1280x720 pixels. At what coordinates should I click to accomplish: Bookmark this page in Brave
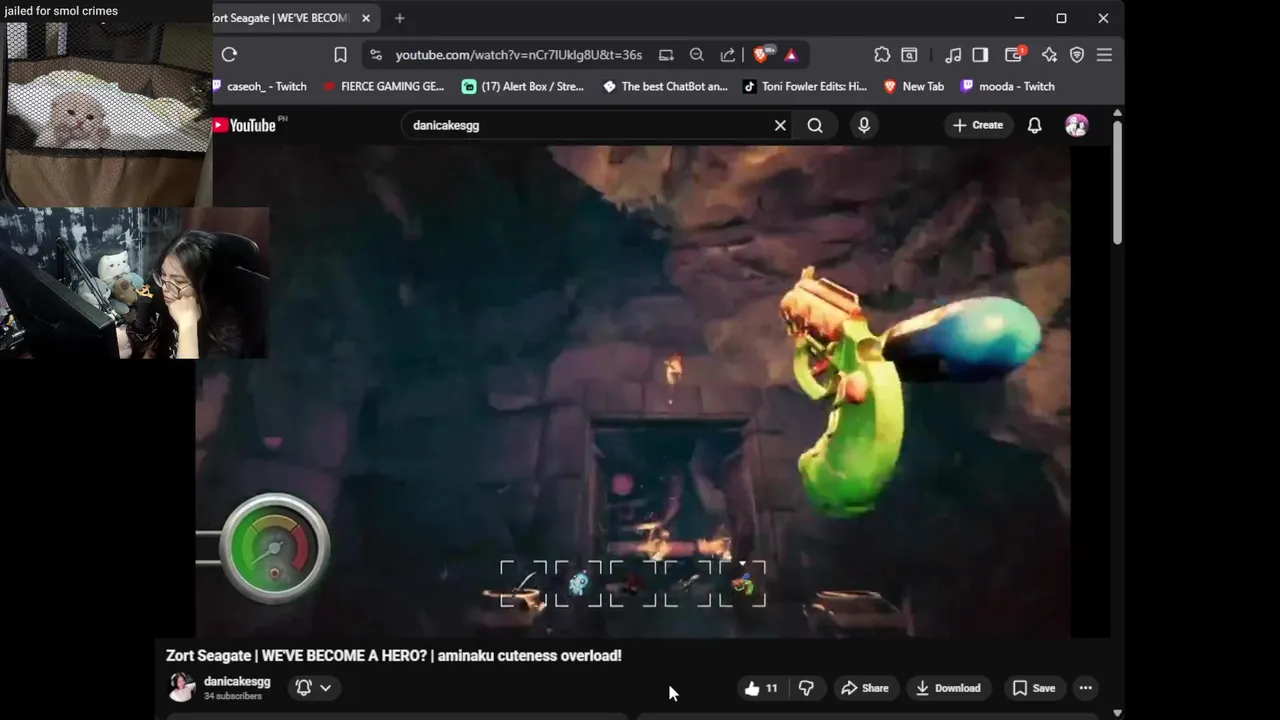tap(340, 55)
